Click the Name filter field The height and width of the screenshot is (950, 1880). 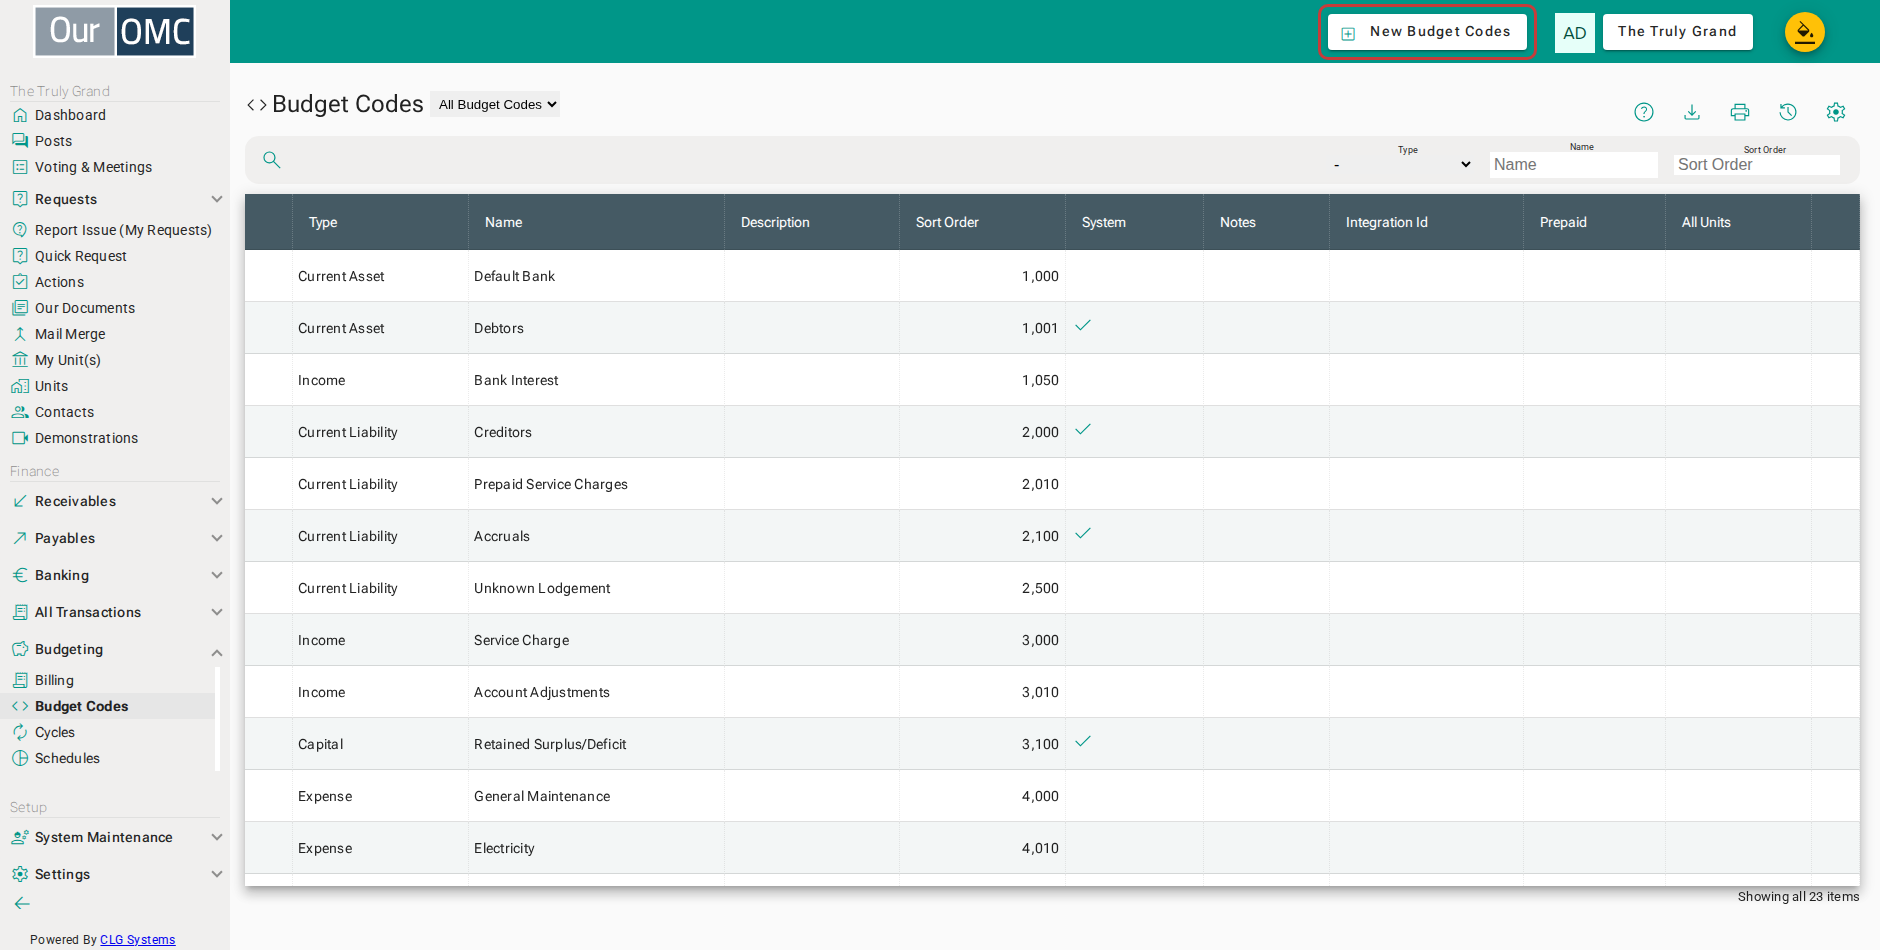click(x=1573, y=165)
